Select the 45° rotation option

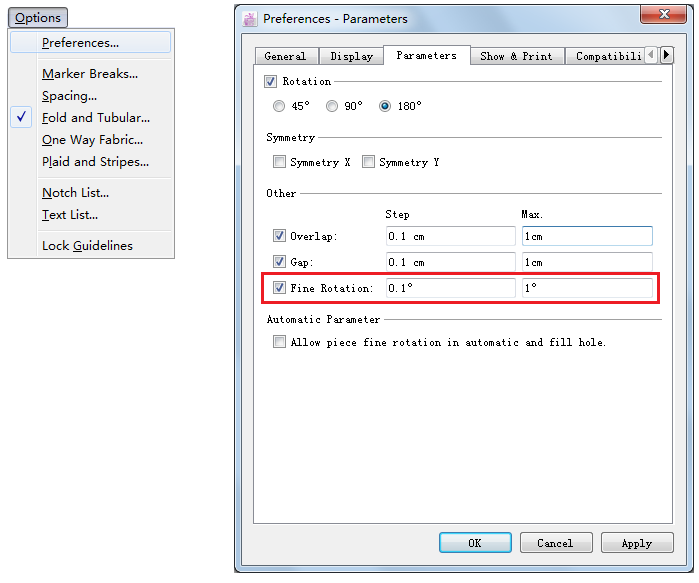pos(280,106)
